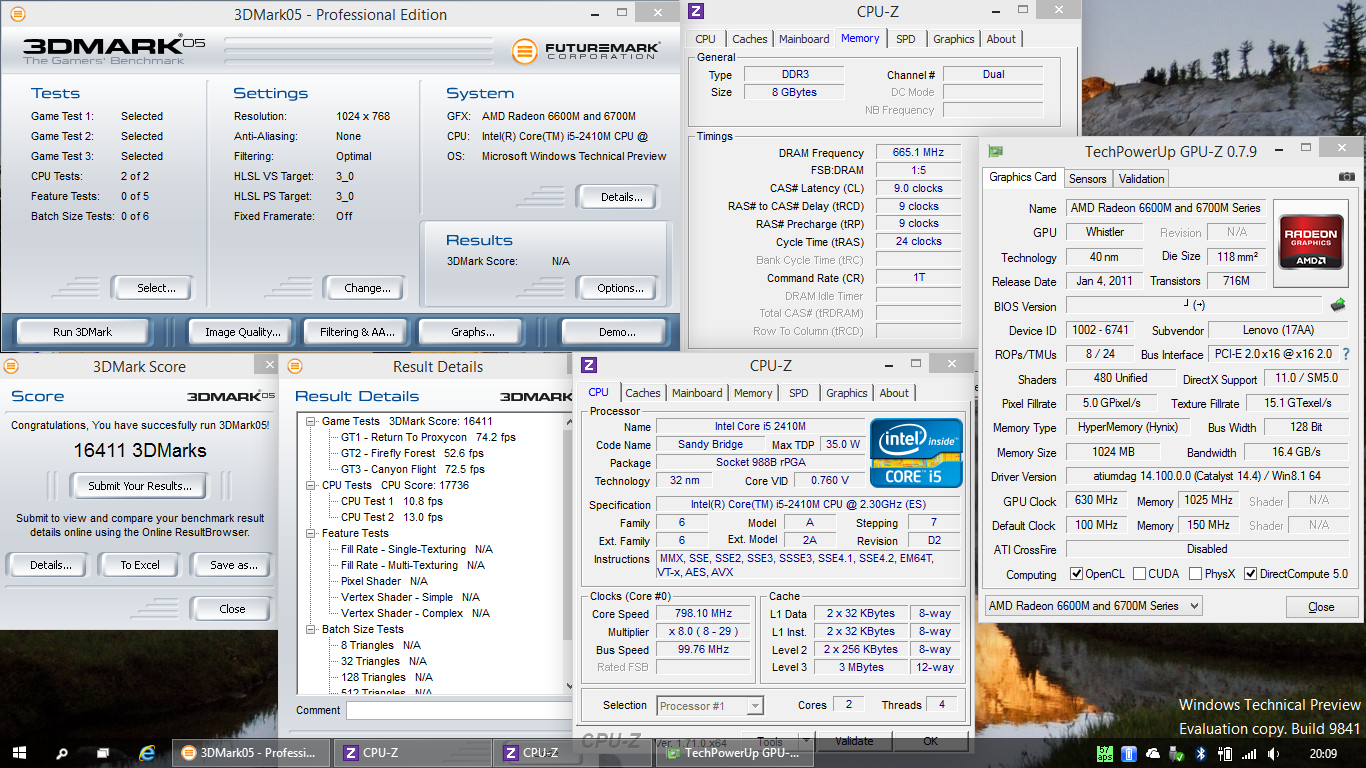Click the GPU-Z save BIOS arrow icon
The height and width of the screenshot is (768, 1366).
coord(1338,305)
